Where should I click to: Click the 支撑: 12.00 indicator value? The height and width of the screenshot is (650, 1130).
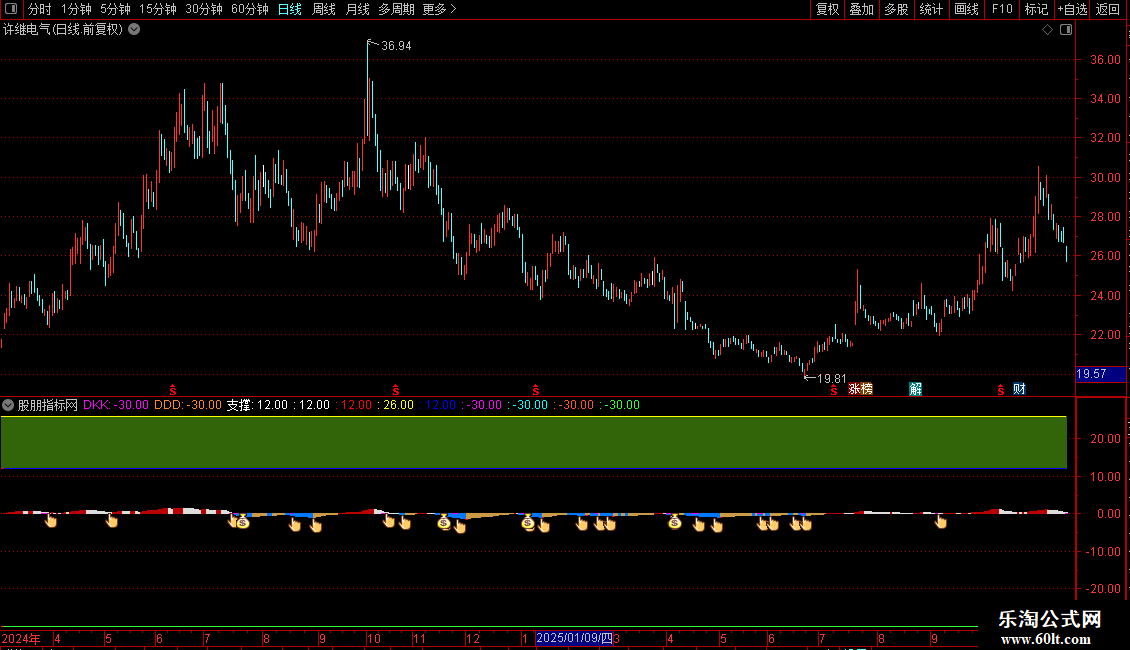point(257,405)
